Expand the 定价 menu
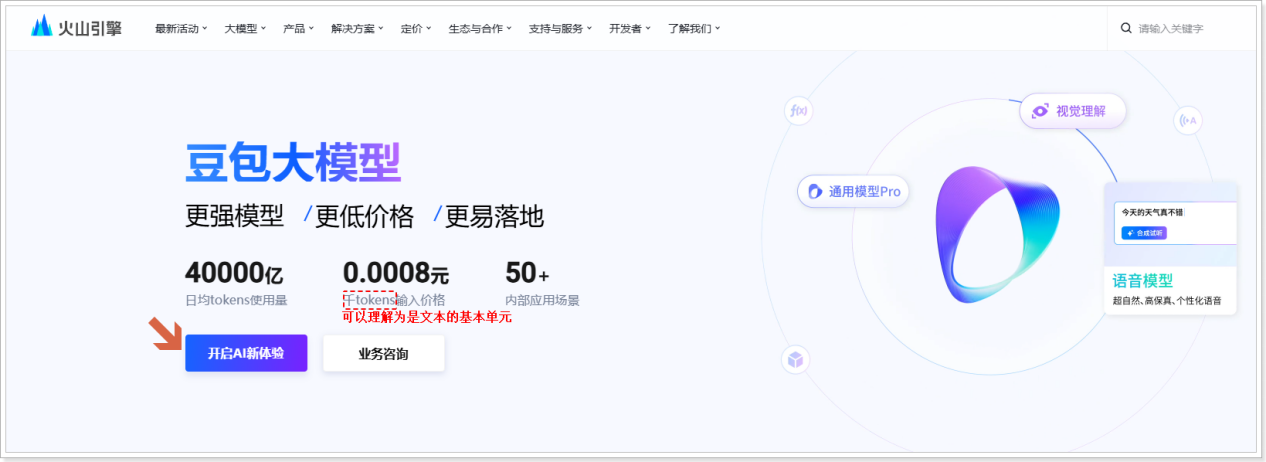Image resolution: width=1266 pixels, height=462 pixels. click(x=416, y=28)
